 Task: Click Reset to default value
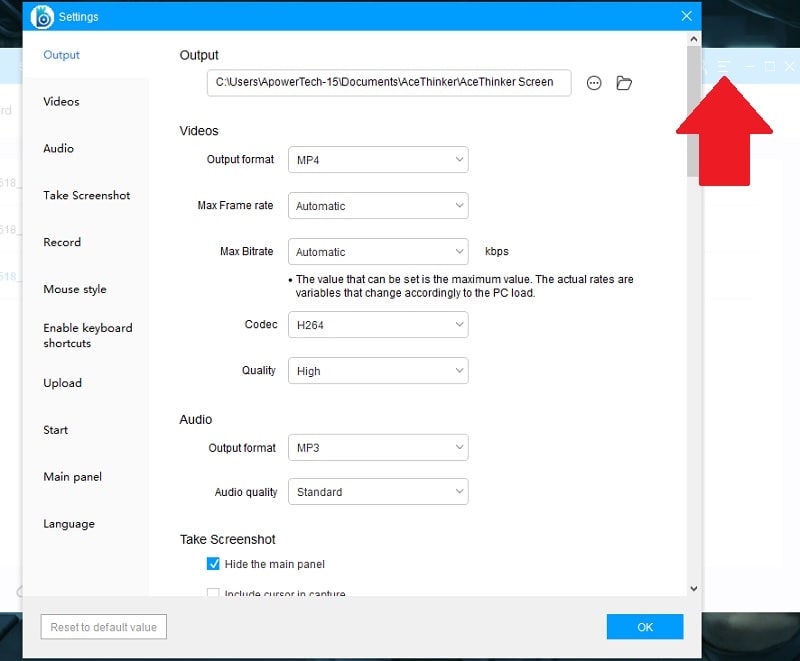(x=103, y=627)
